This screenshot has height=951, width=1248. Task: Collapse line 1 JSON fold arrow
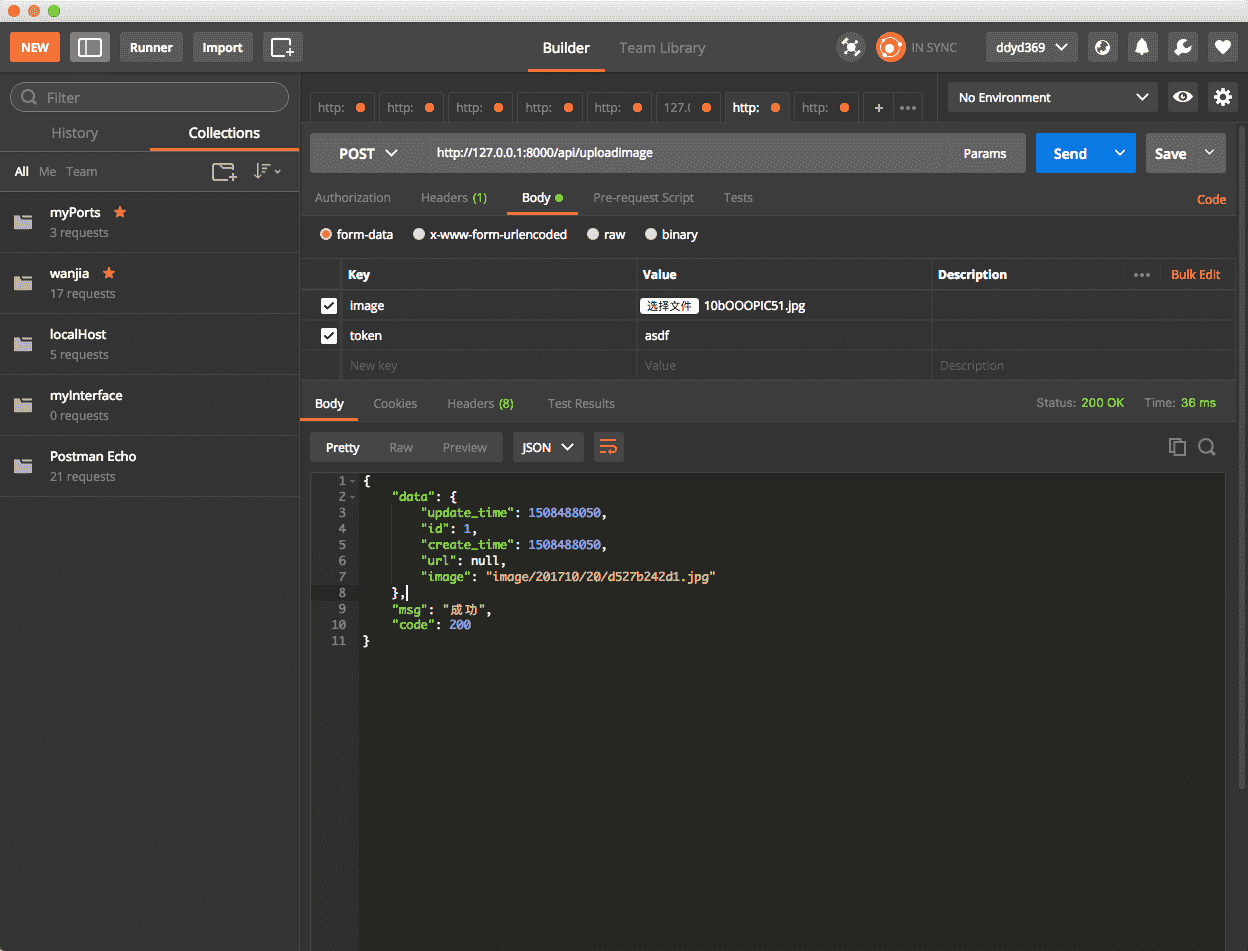click(352, 481)
